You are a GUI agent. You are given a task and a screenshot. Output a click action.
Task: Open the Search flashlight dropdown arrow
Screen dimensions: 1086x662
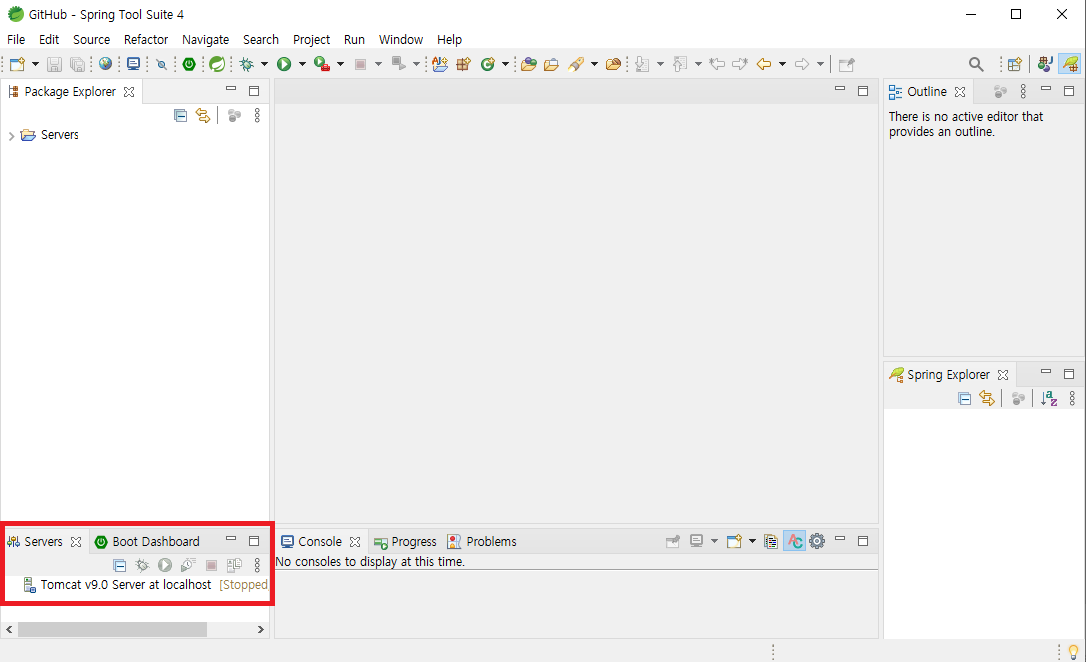(x=594, y=64)
